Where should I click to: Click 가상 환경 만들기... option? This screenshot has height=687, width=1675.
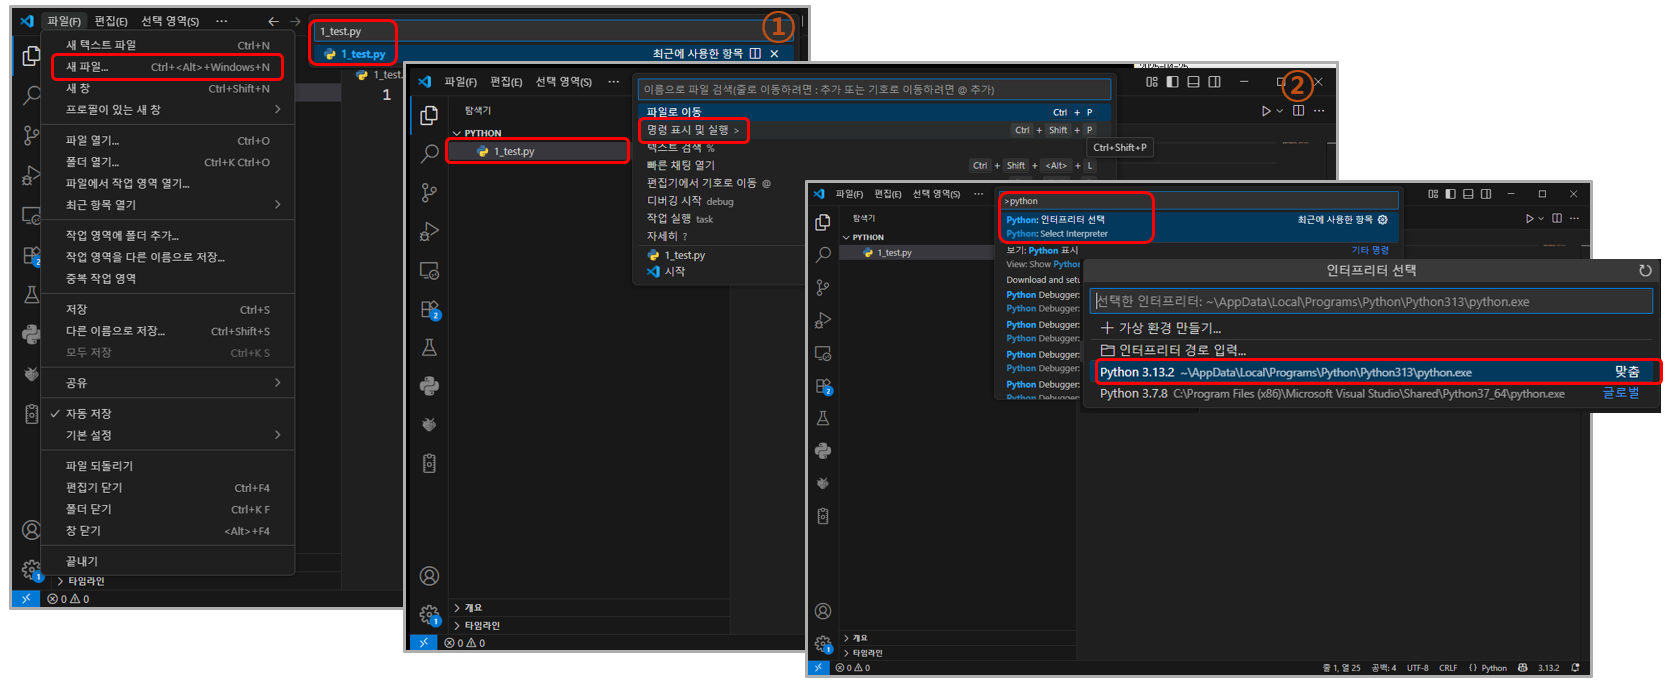pos(1168,328)
